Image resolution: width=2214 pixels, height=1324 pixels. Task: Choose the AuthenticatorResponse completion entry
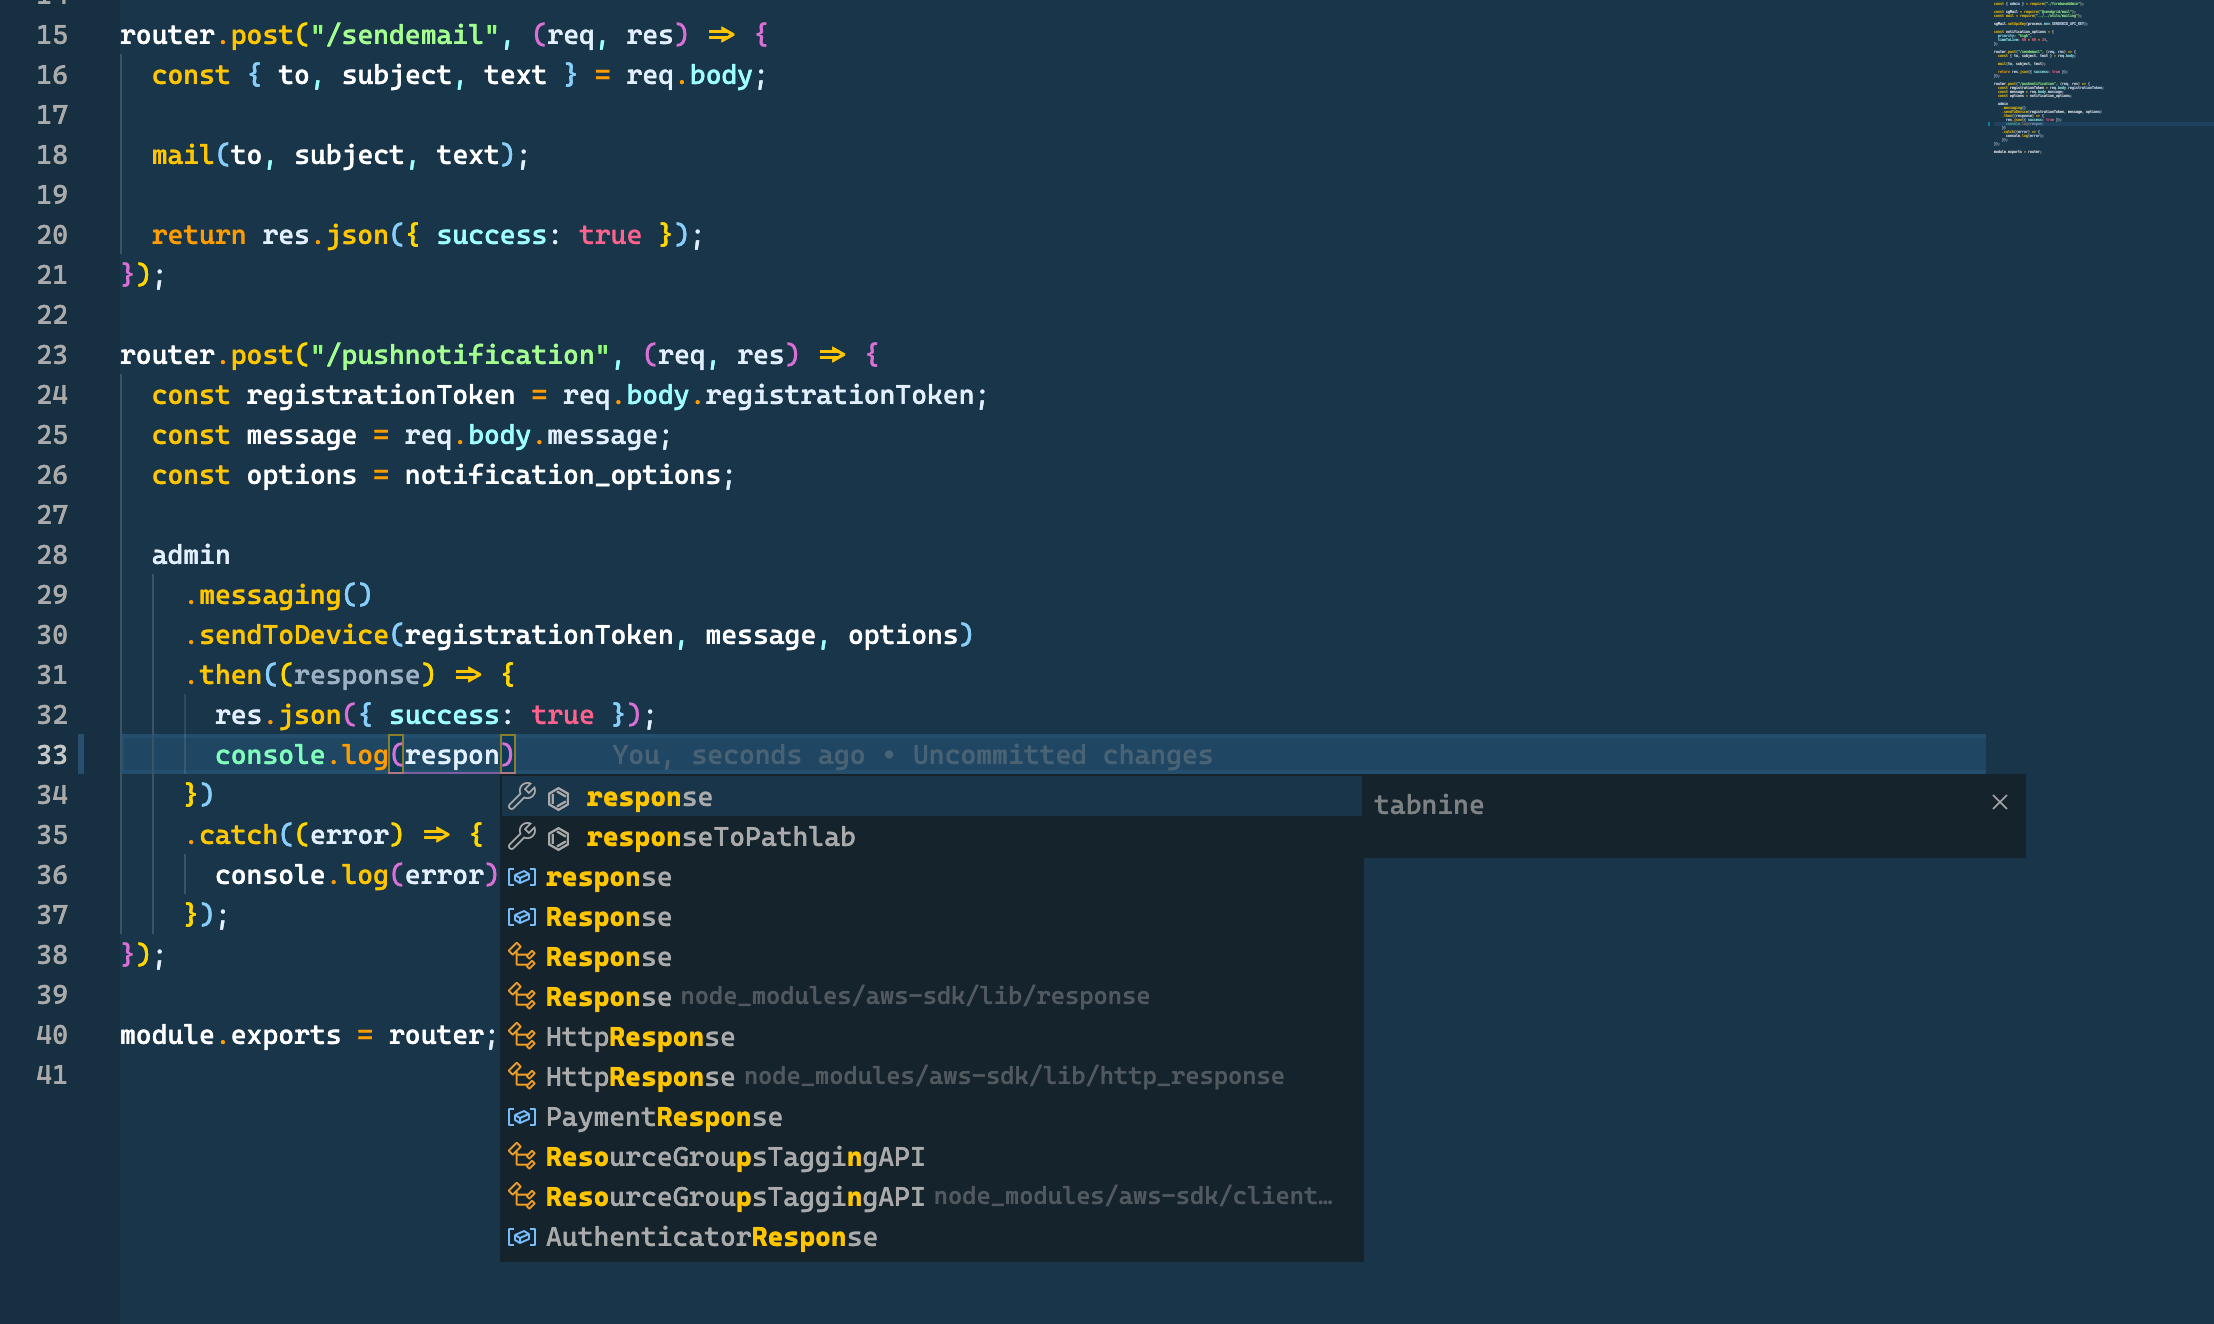click(x=711, y=1237)
